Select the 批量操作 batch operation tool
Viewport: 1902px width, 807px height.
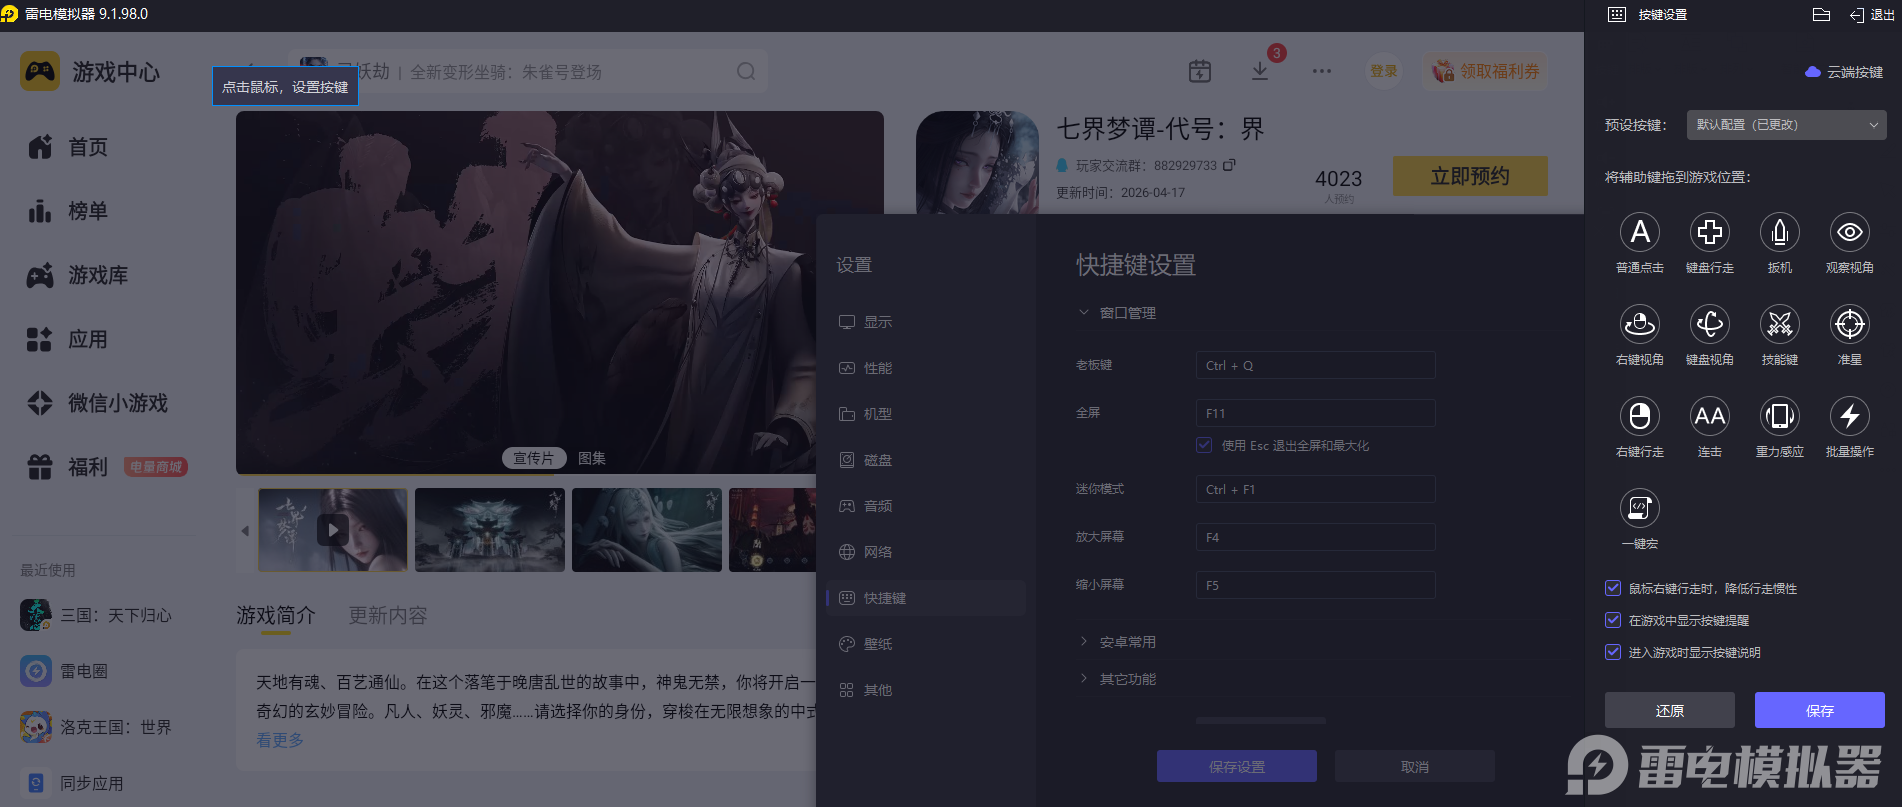tap(1850, 416)
